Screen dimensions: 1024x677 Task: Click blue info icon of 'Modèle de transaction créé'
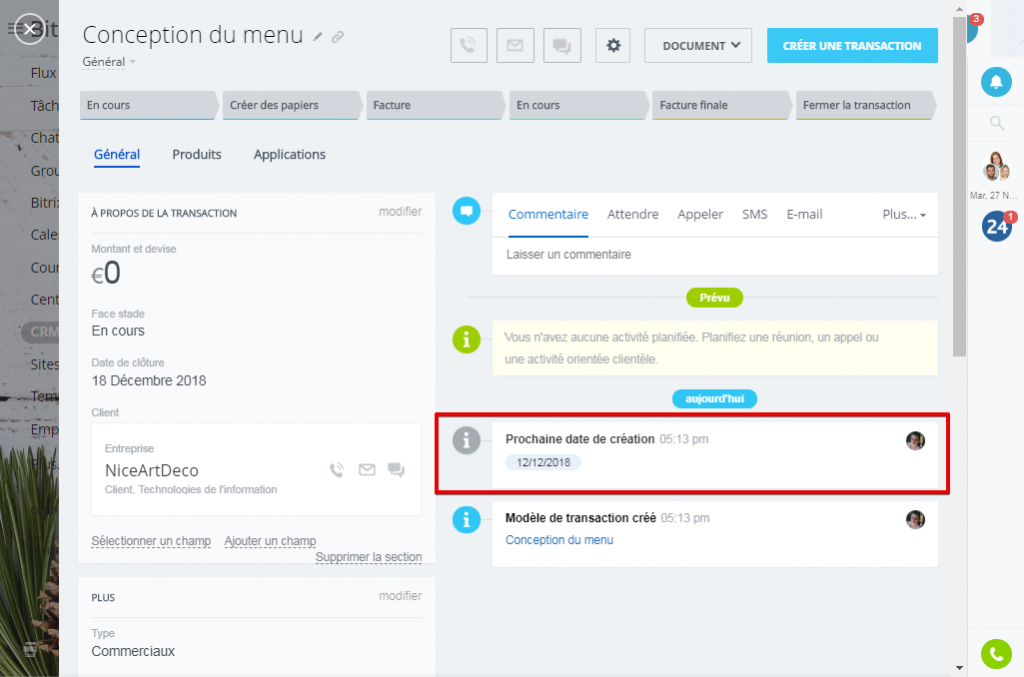466,520
